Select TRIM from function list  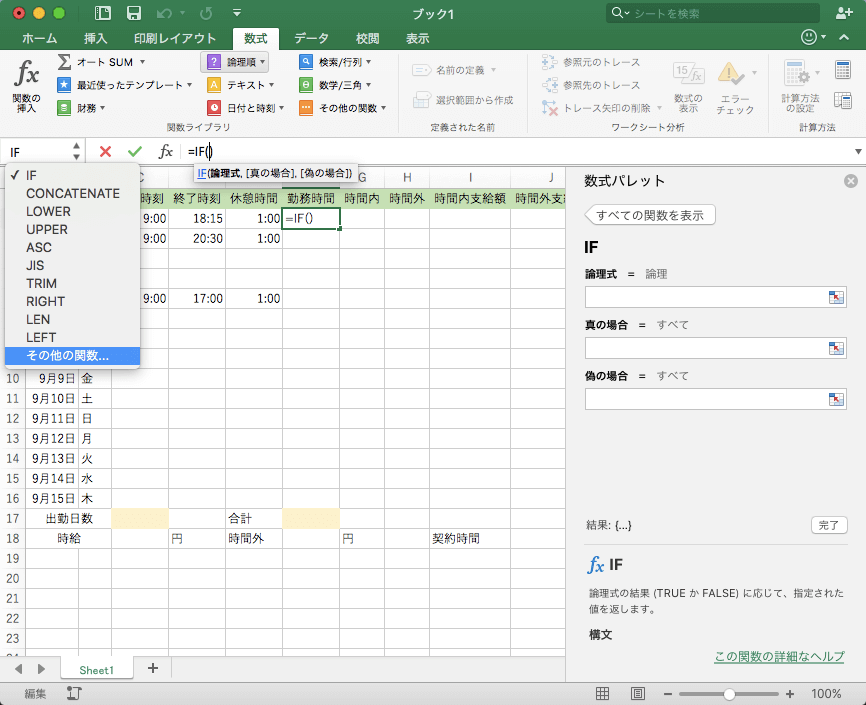coord(72,283)
